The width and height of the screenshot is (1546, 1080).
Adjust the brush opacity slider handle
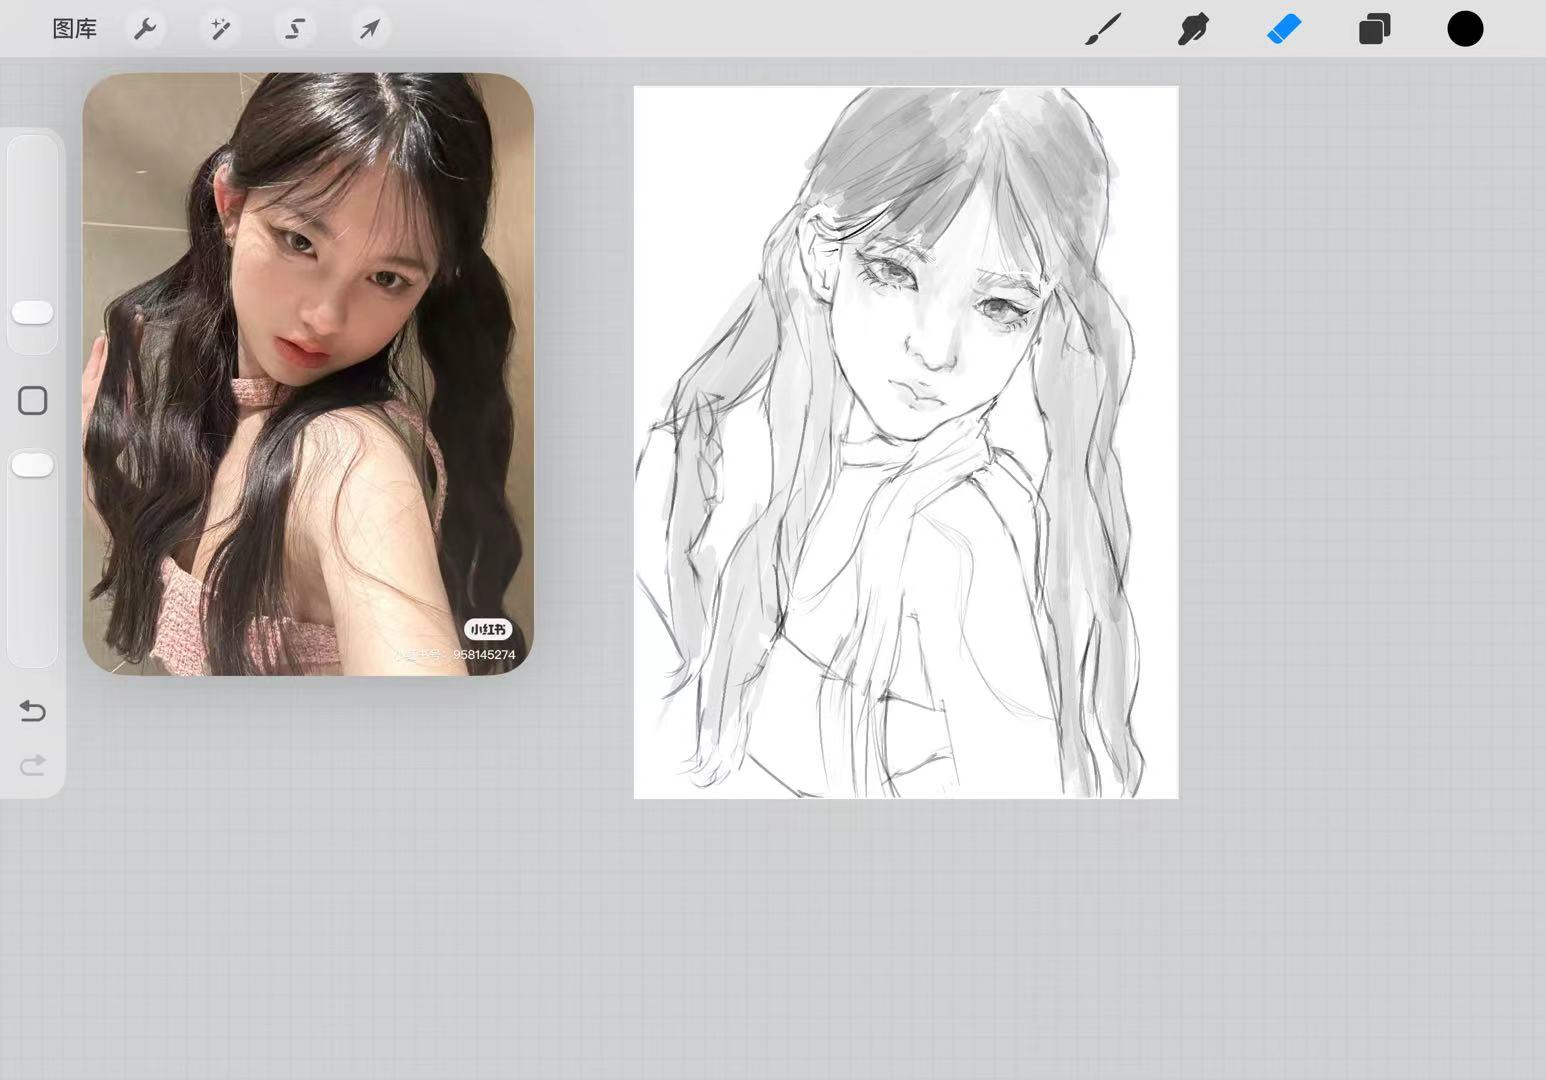coord(32,465)
